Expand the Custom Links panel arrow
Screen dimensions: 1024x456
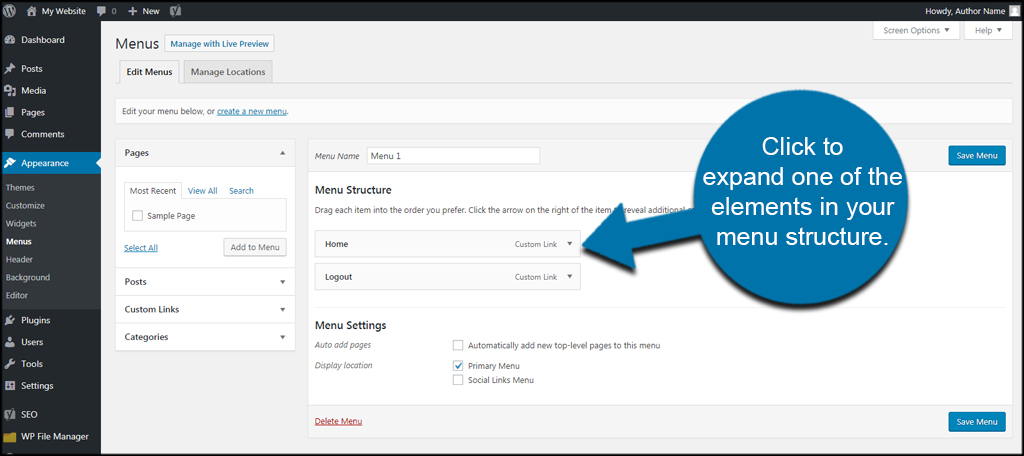click(x=283, y=310)
